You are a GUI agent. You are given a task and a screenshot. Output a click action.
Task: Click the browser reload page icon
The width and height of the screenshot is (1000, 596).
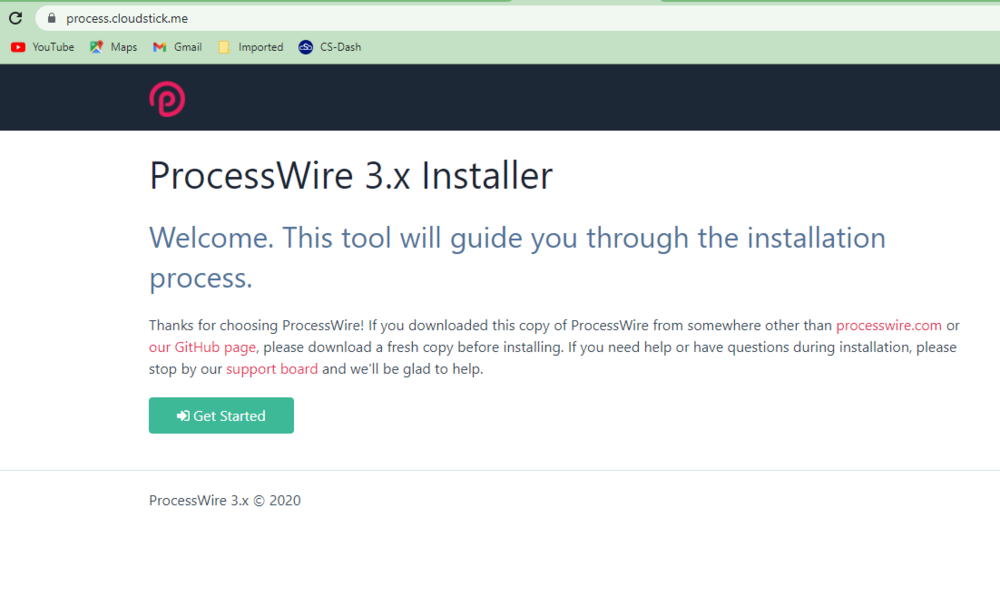(x=15, y=18)
